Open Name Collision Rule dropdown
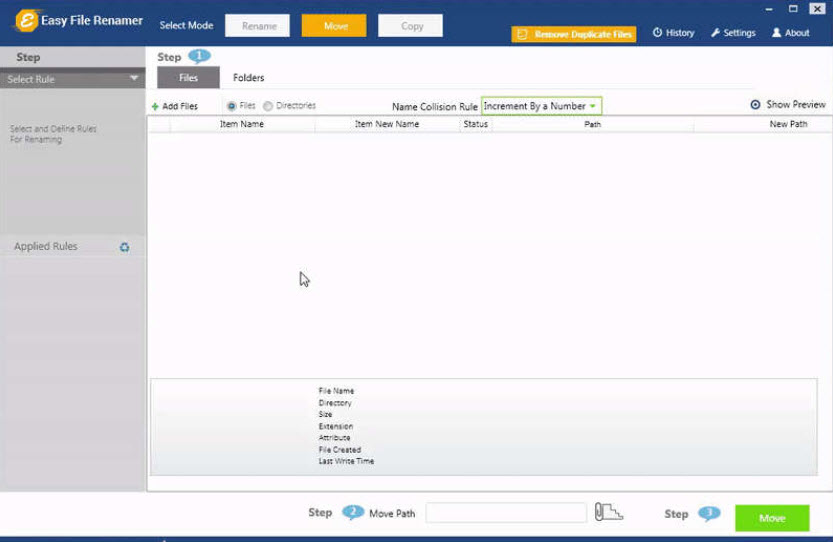Screen dimensions: 833x542 click(x=541, y=106)
